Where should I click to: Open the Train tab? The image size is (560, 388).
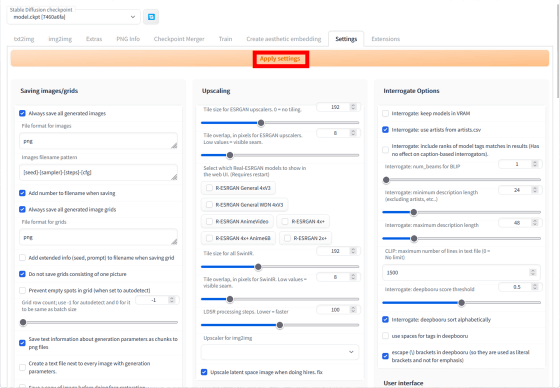[225, 39]
